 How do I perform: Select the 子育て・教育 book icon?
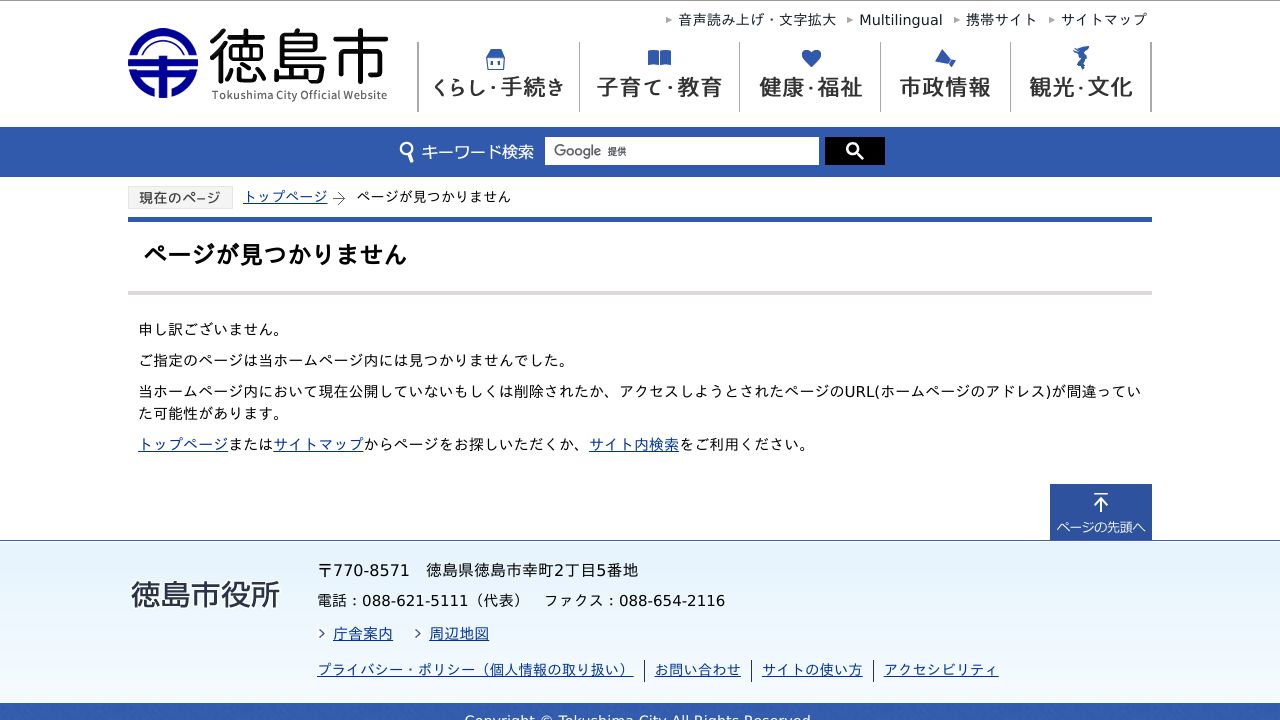point(659,58)
